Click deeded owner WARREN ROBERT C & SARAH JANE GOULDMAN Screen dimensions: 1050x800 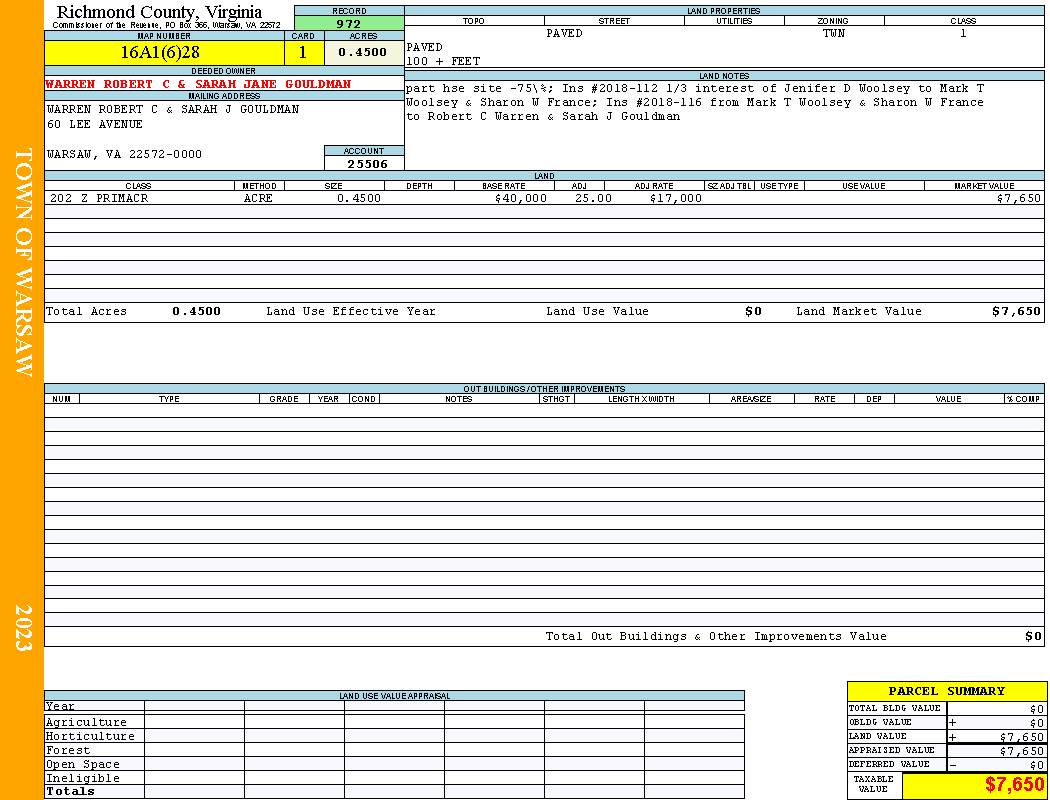click(x=198, y=84)
